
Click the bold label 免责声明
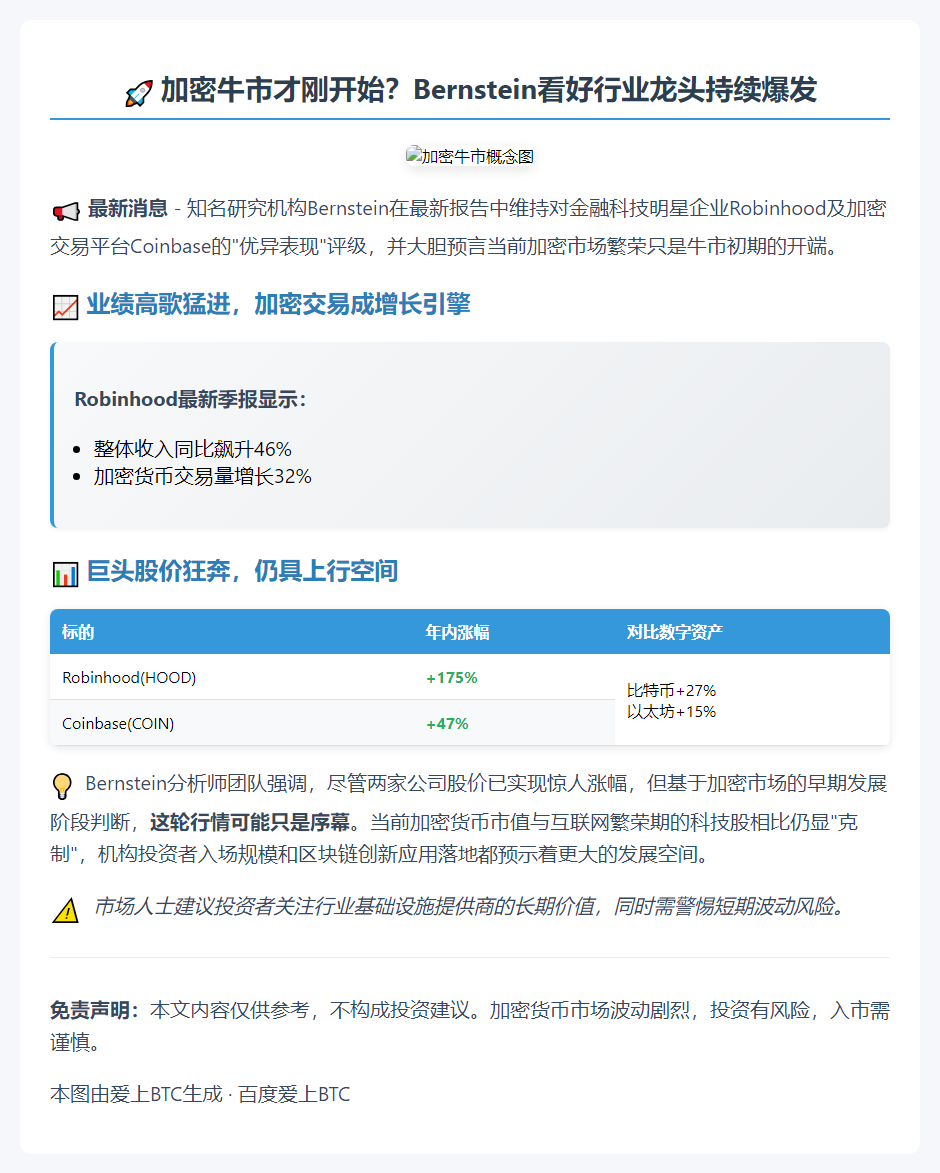(94, 1010)
